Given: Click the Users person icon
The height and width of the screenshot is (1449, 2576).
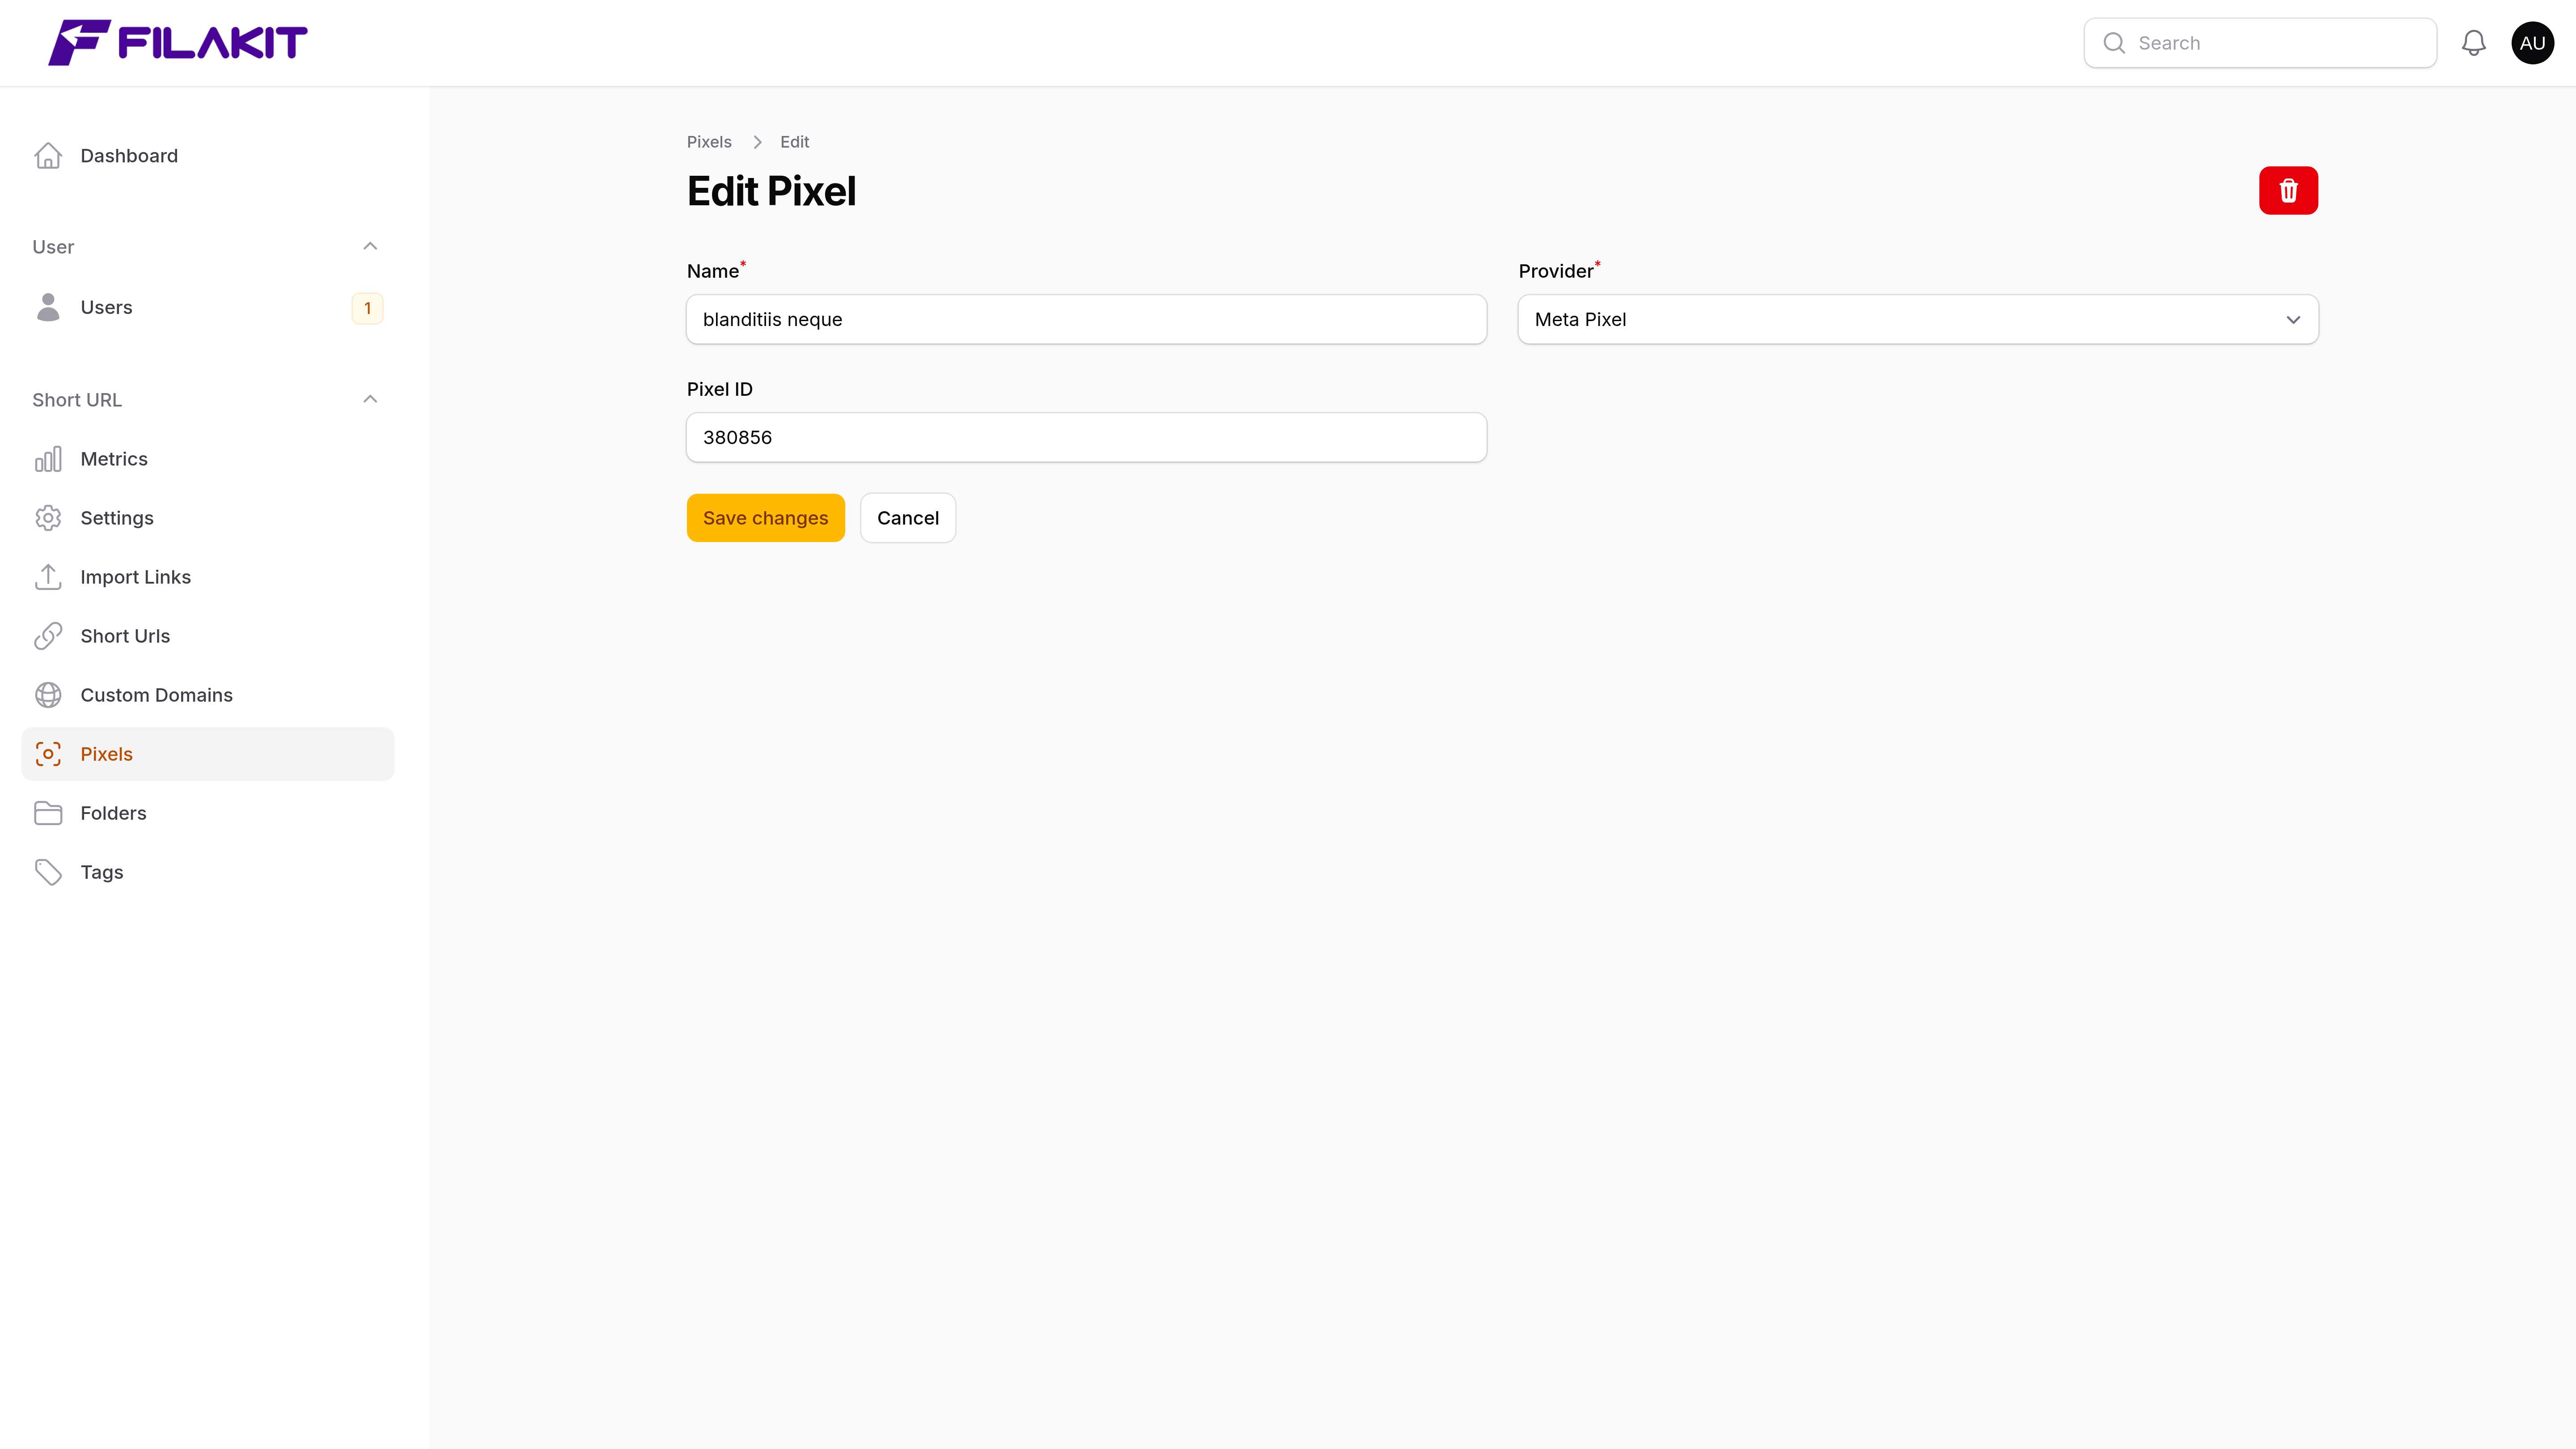Looking at the screenshot, I should pyautogui.click(x=48, y=307).
